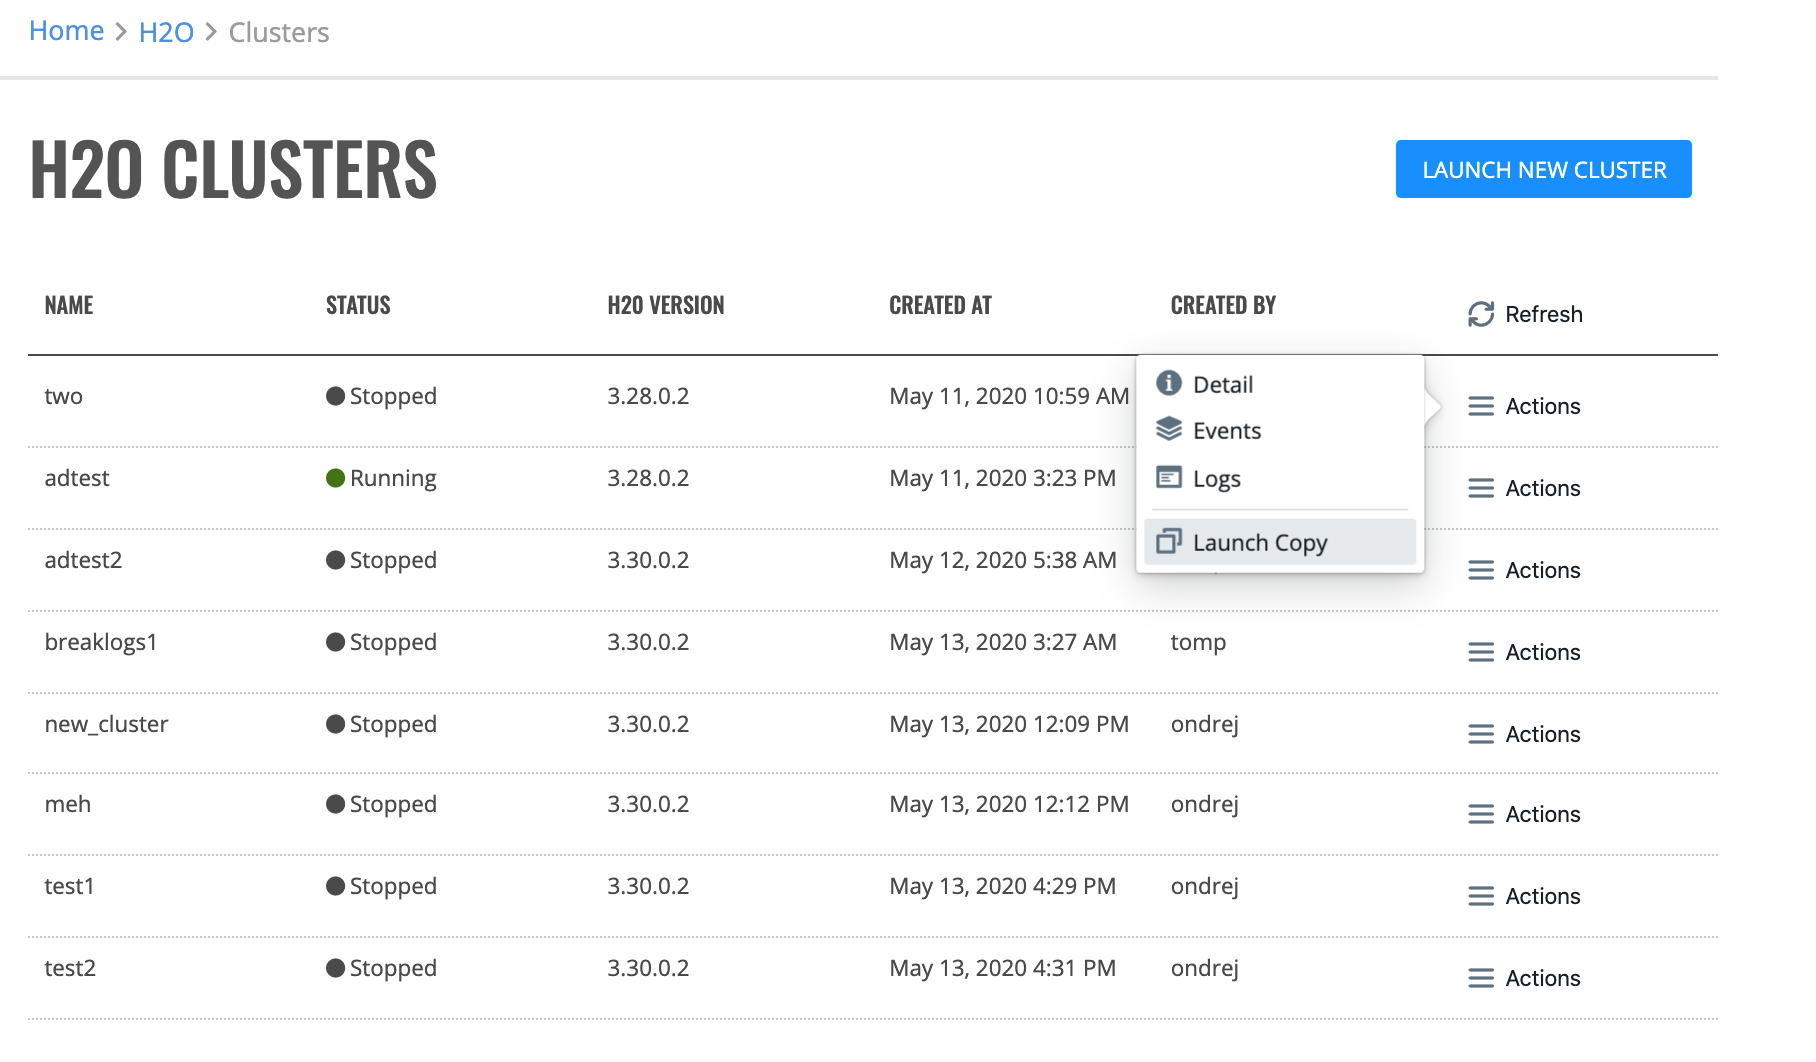Select the cluster name 'test2'

click(70, 968)
